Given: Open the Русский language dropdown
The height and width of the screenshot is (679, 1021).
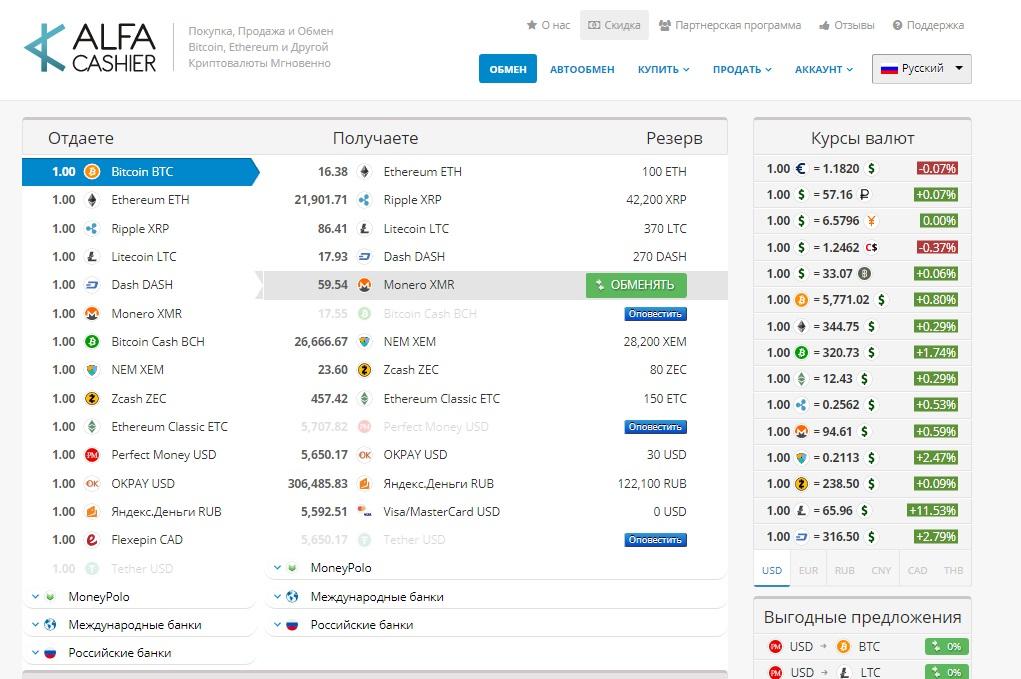Looking at the screenshot, I should coord(921,69).
